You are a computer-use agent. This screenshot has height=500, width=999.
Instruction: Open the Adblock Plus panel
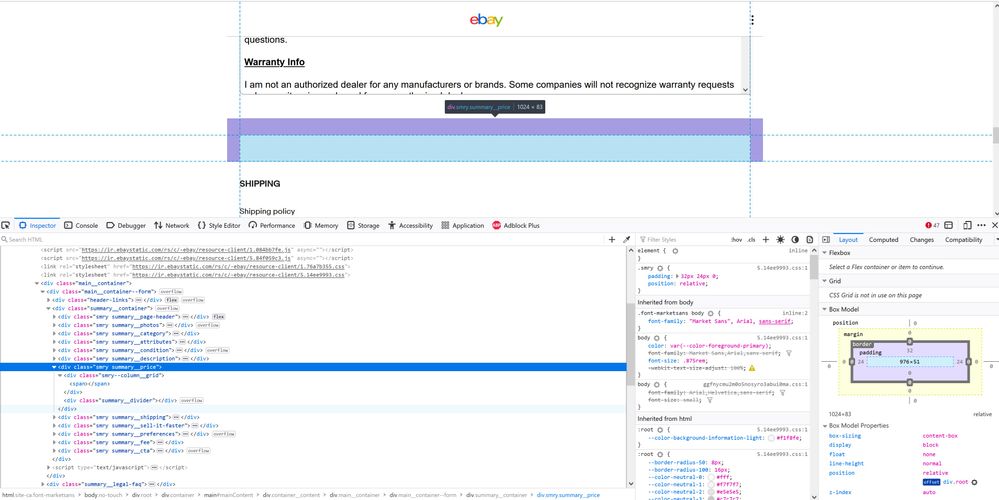point(515,225)
